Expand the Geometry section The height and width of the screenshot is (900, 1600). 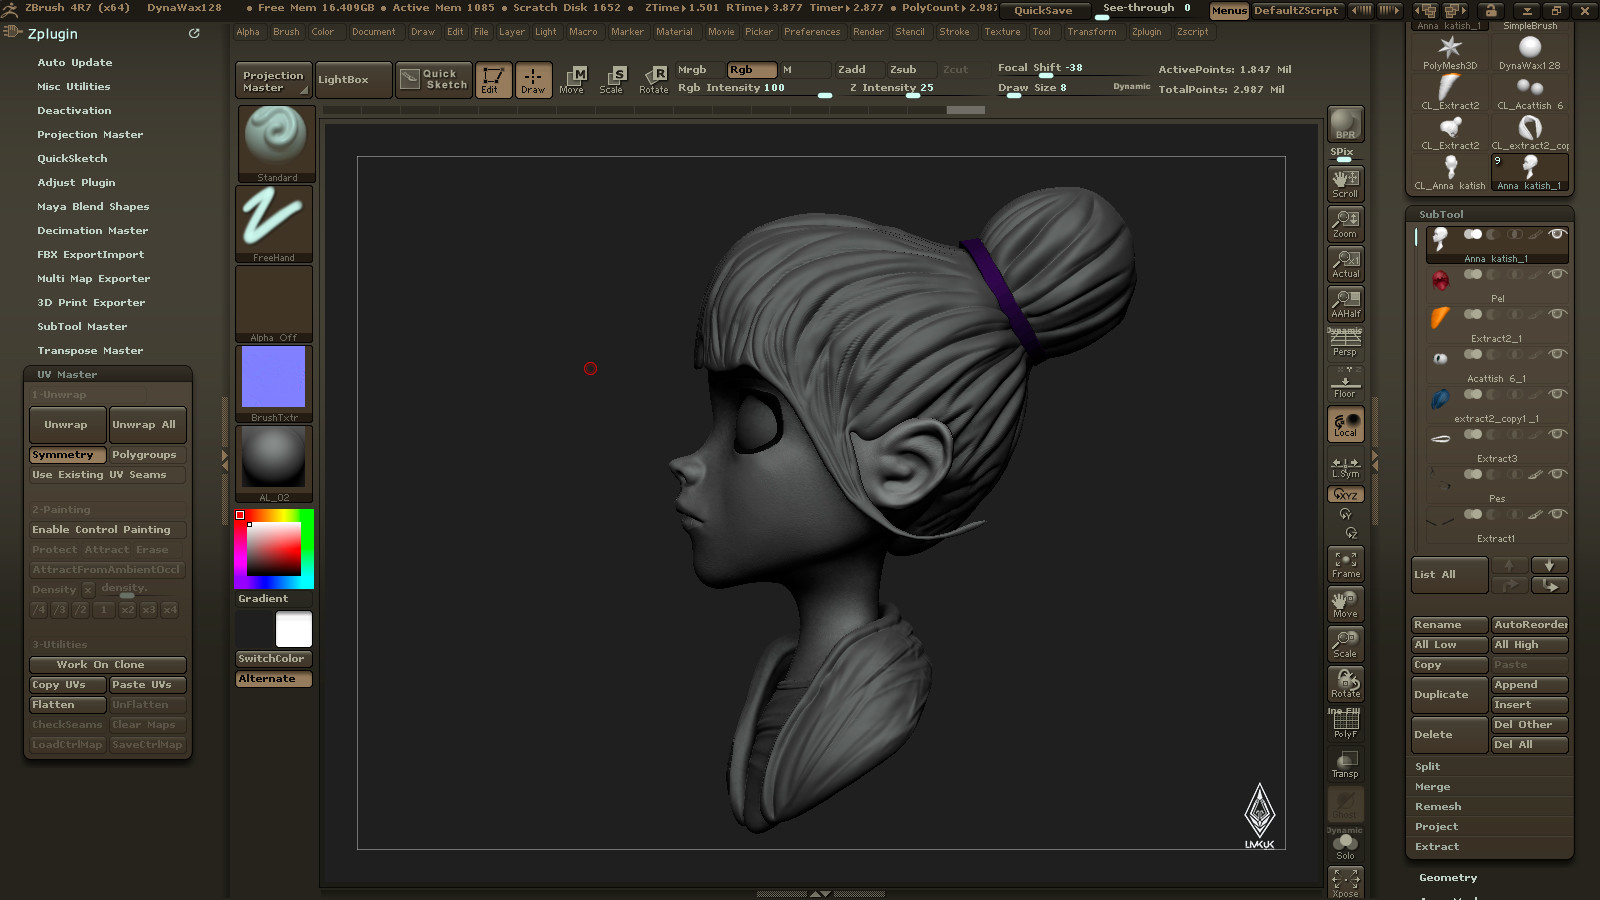point(1448,878)
